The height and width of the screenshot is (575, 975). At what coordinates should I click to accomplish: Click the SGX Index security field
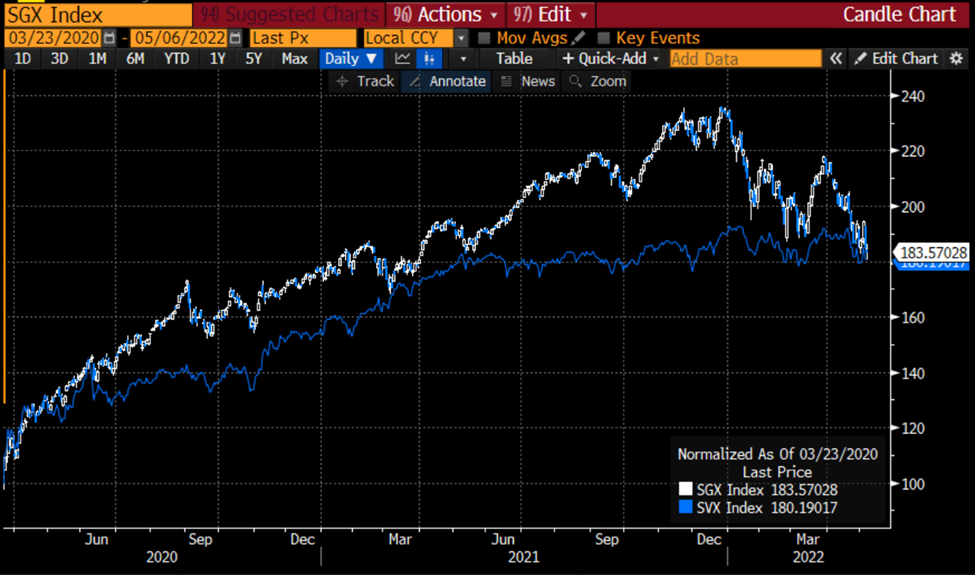[x=98, y=15]
